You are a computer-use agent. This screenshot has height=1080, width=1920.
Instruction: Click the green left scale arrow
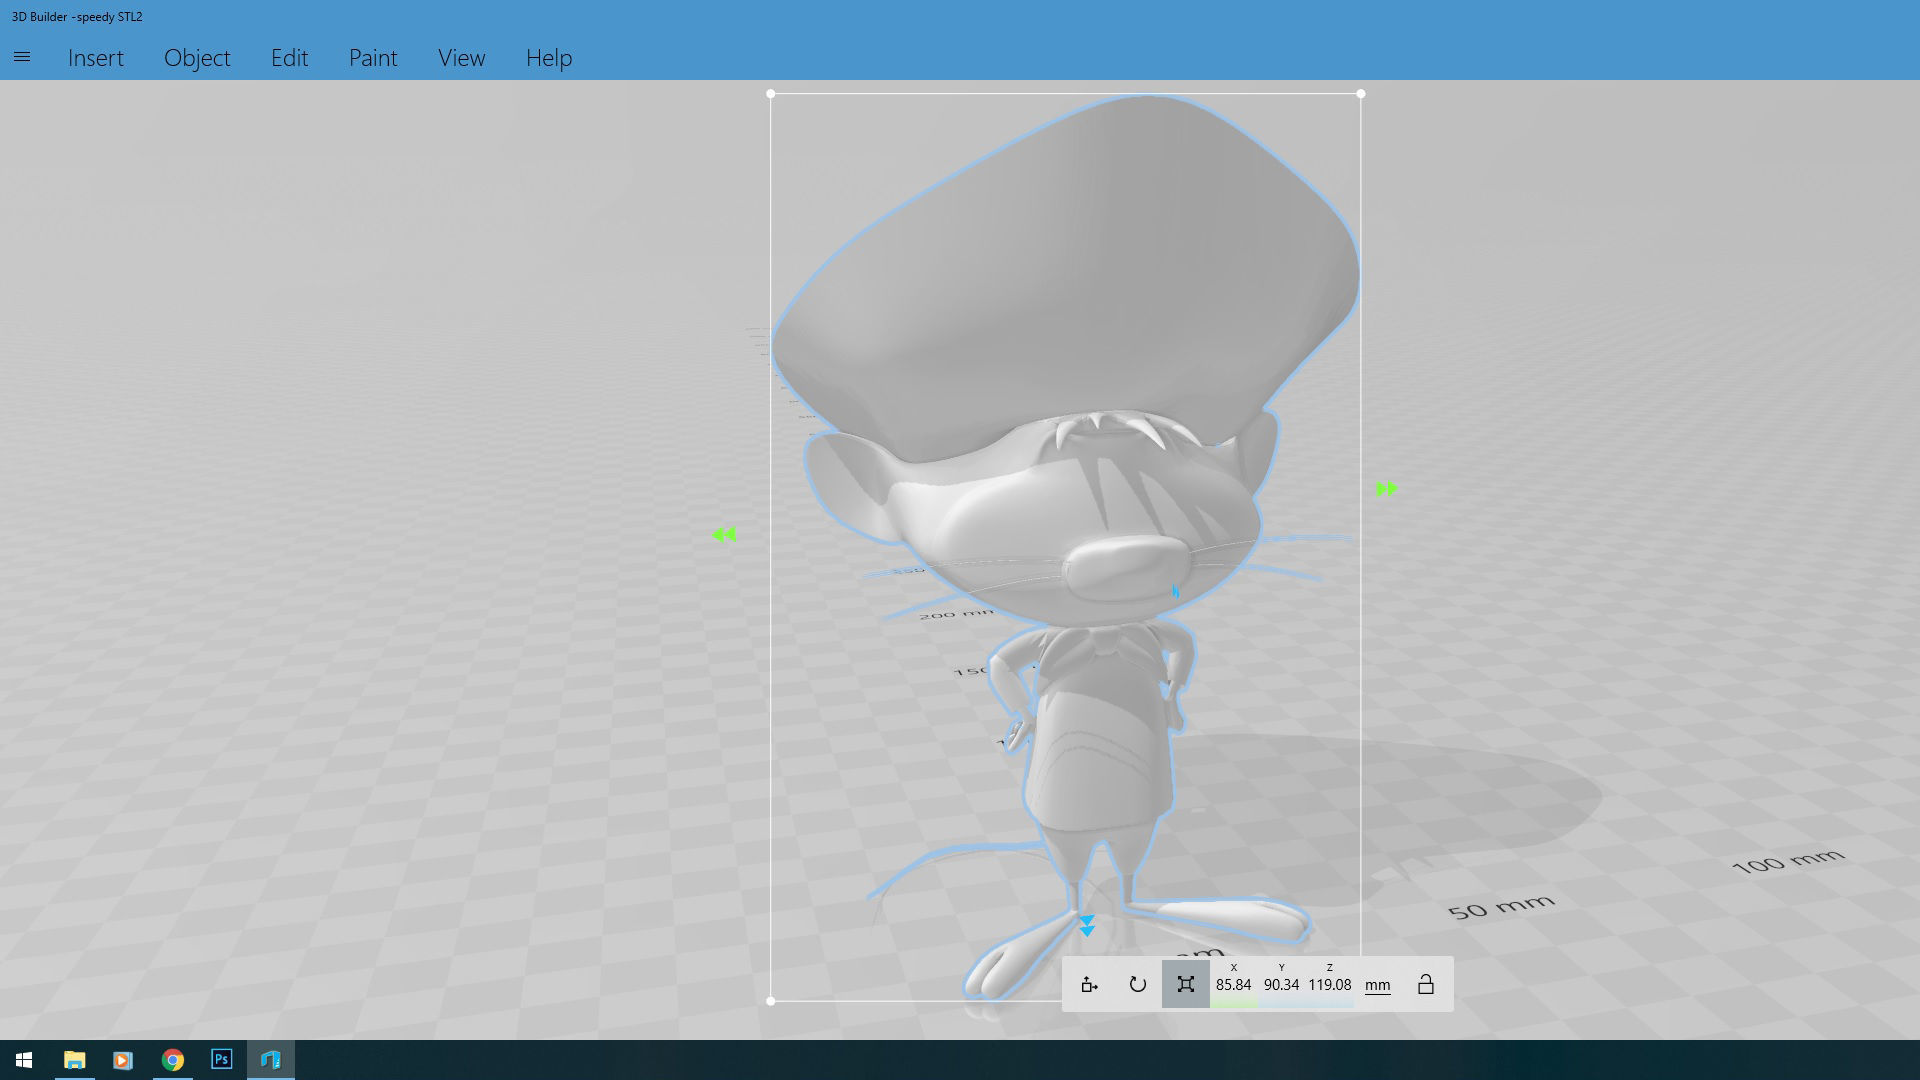point(723,535)
